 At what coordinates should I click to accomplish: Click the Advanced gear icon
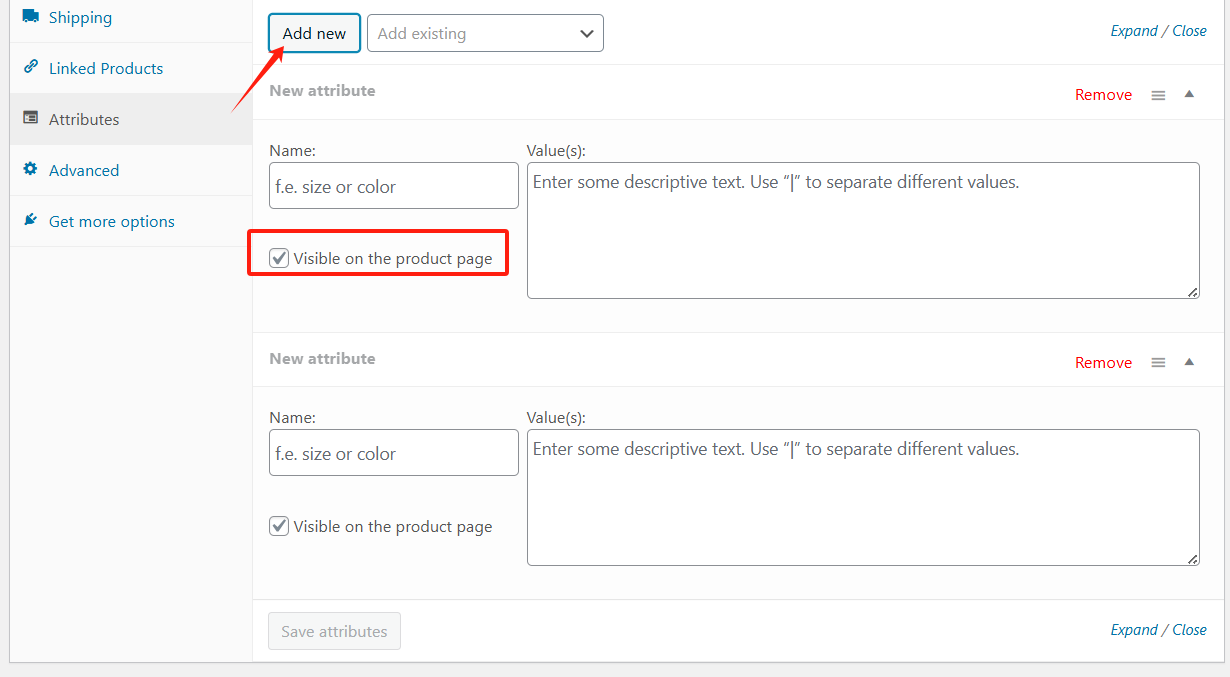pos(31,170)
